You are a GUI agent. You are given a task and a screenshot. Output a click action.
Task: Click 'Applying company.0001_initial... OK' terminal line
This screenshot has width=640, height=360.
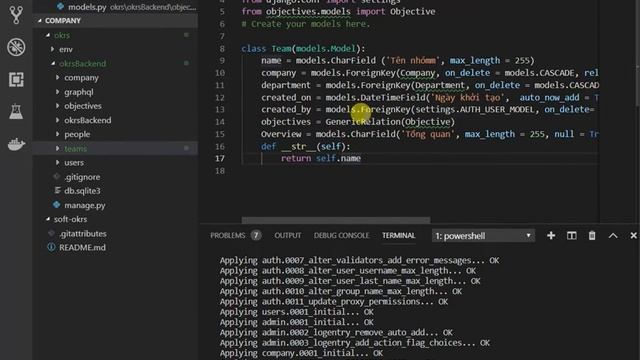point(301,353)
